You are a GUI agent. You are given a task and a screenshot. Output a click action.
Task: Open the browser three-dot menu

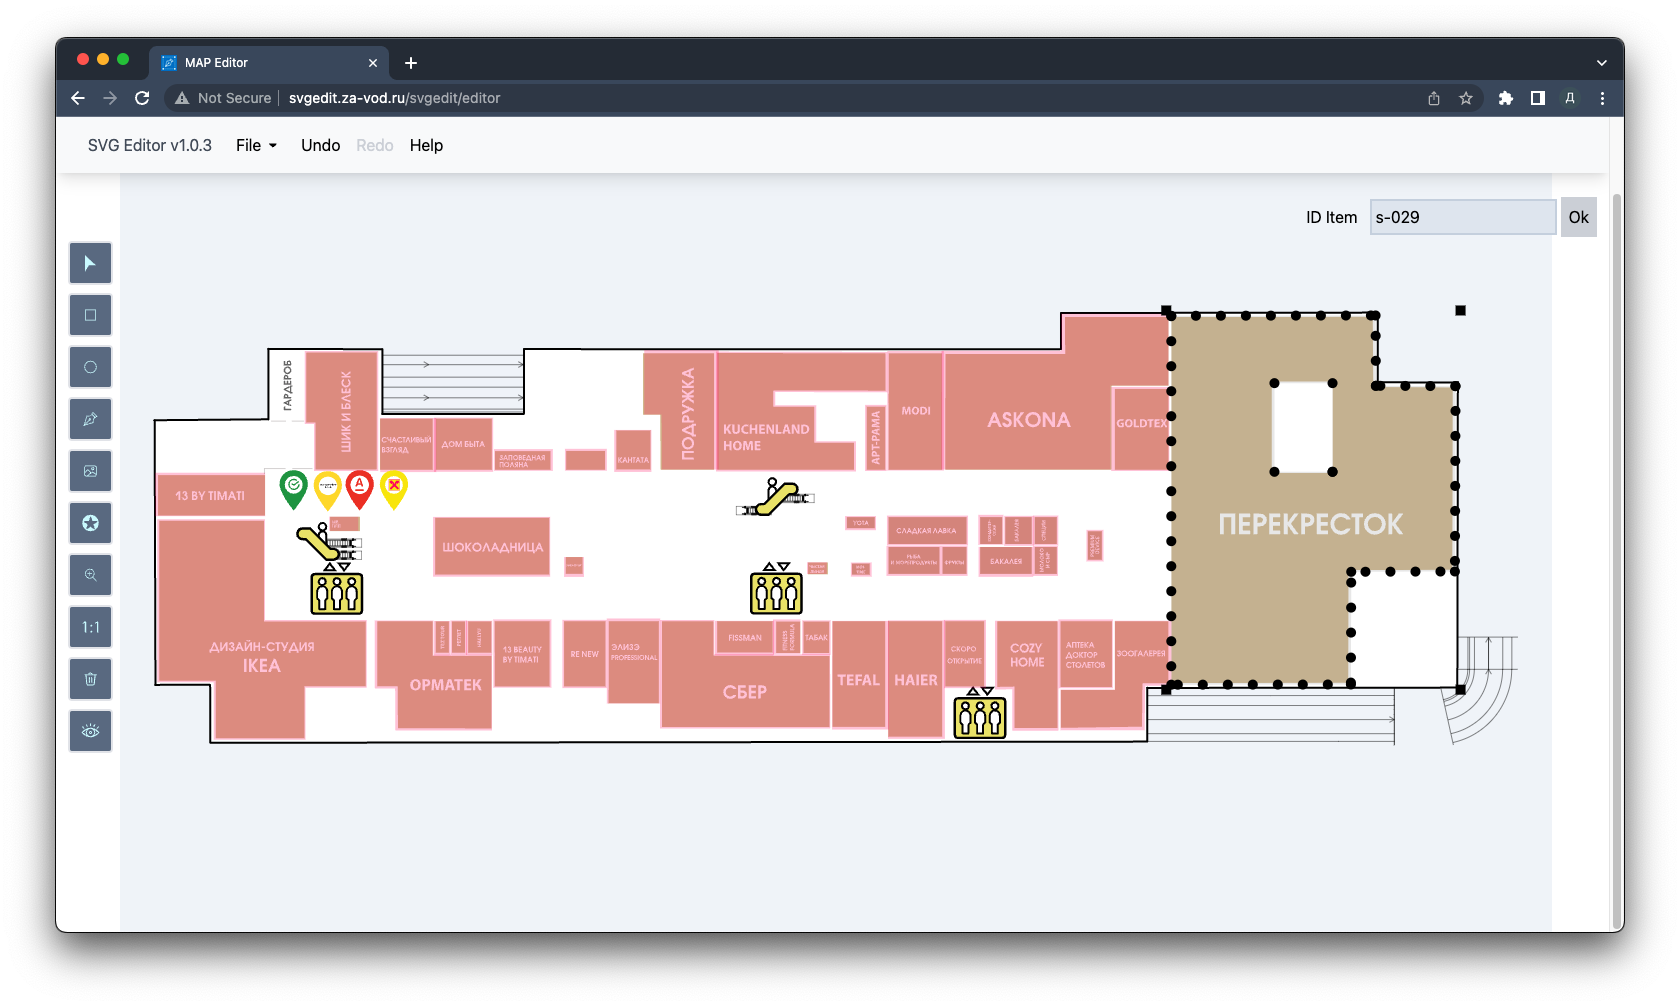pyautogui.click(x=1602, y=98)
